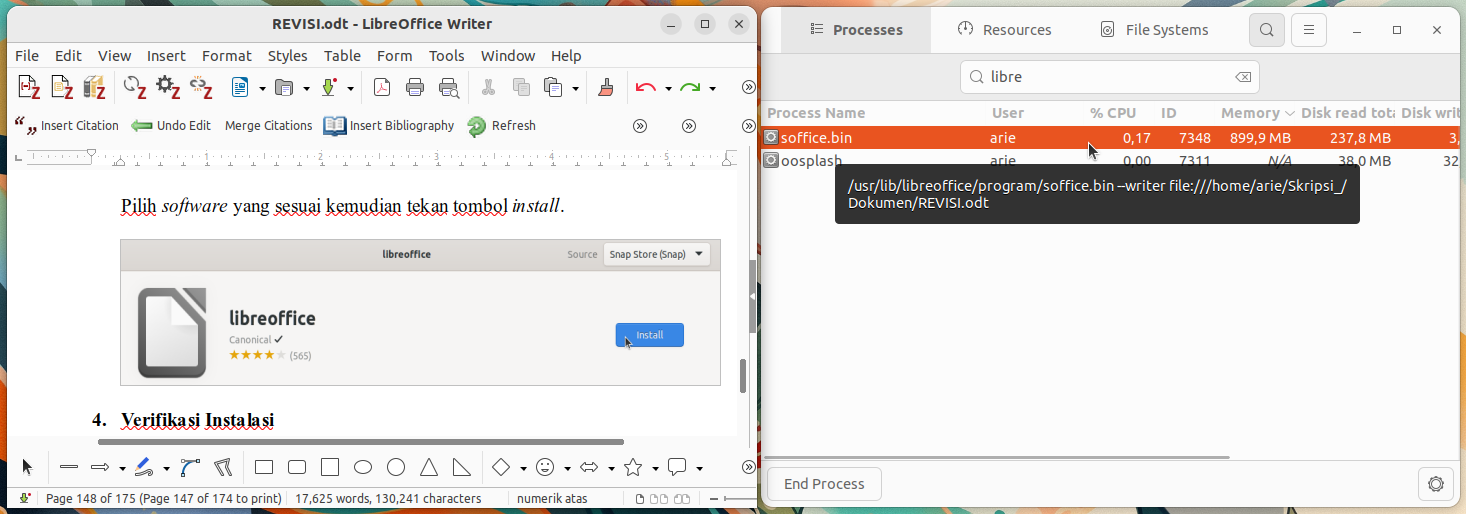Viewport: 1466px width, 514px height.
Task: Select the Rounded Rectangle shape tool
Action: click(x=297, y=467)
